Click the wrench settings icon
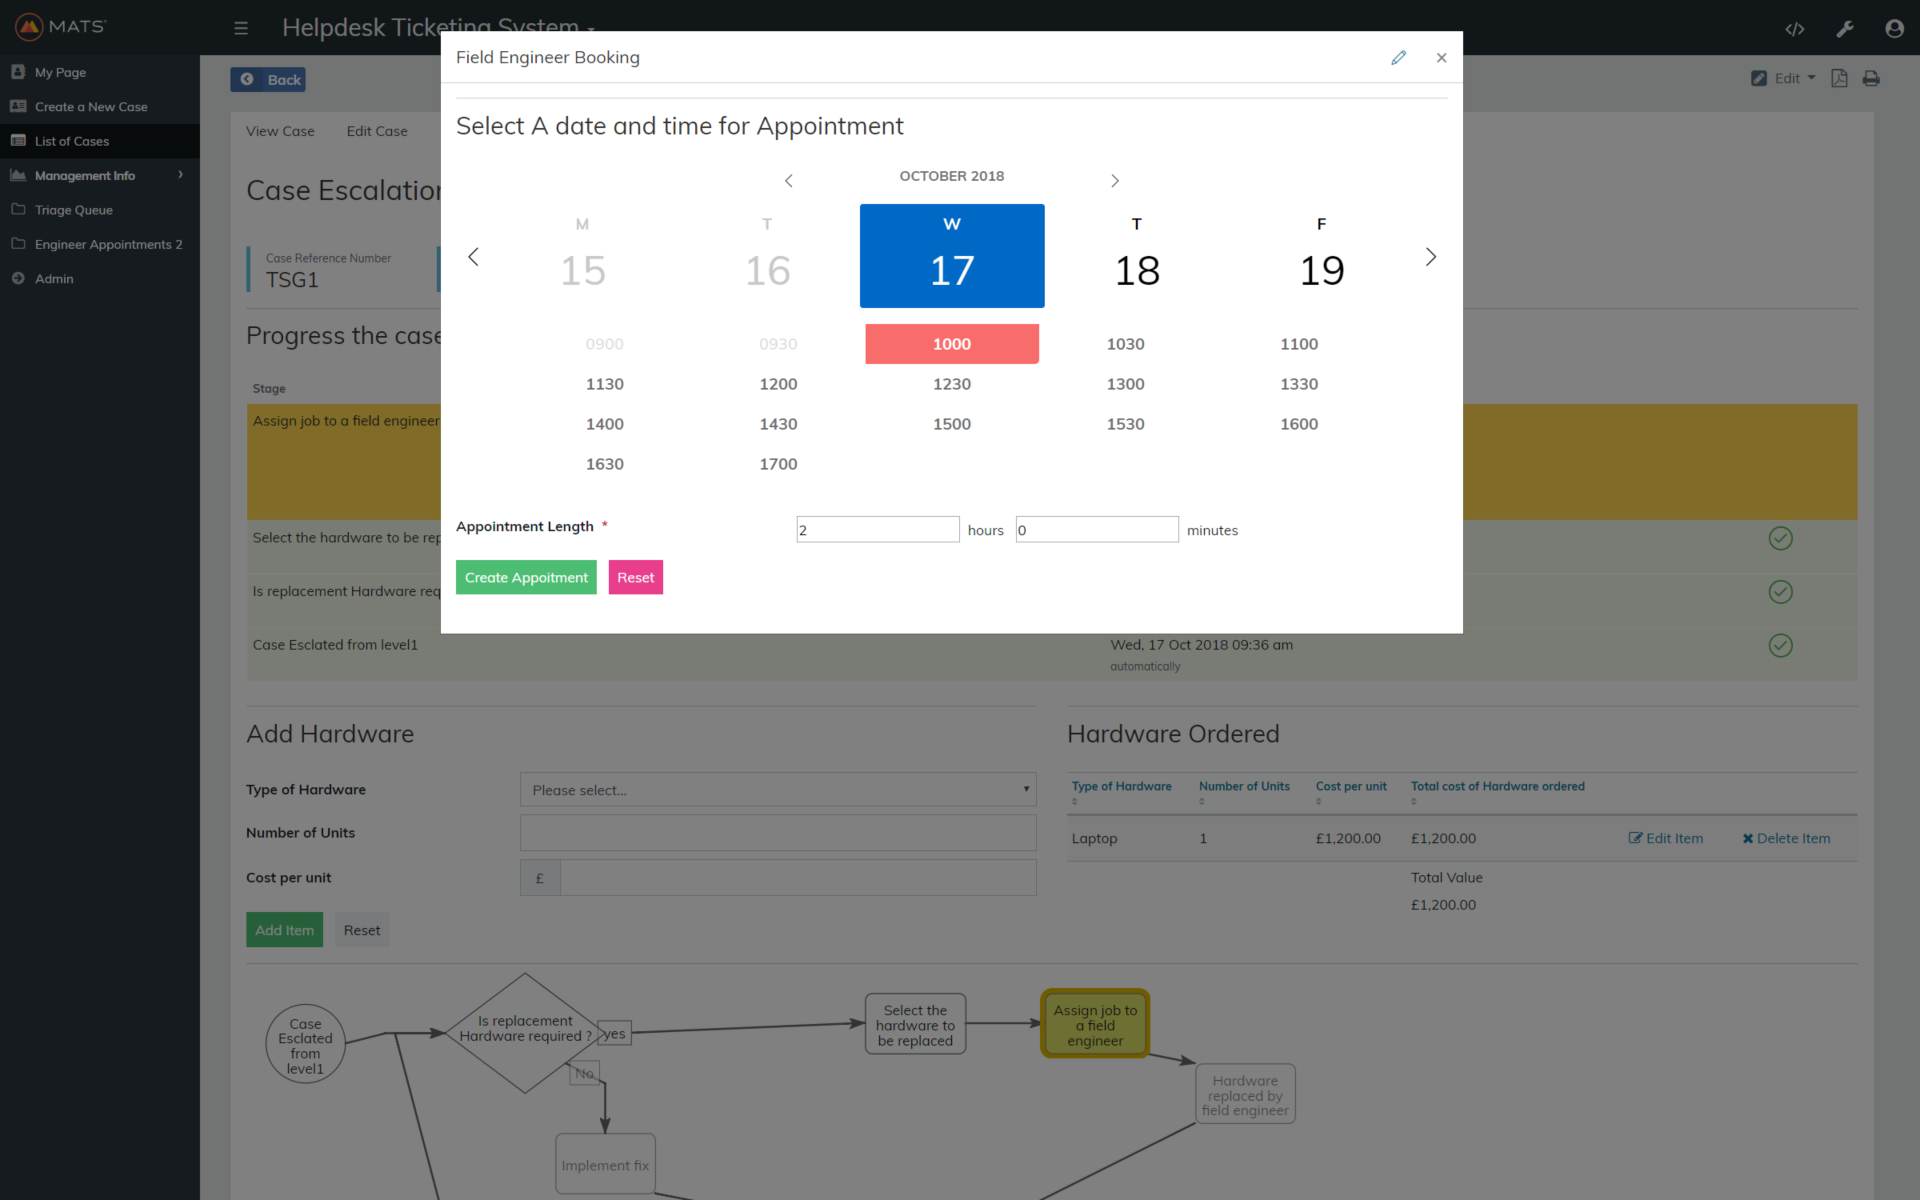The height and width of the screenshot is (1200, 1920). (x=1845, y=29)
